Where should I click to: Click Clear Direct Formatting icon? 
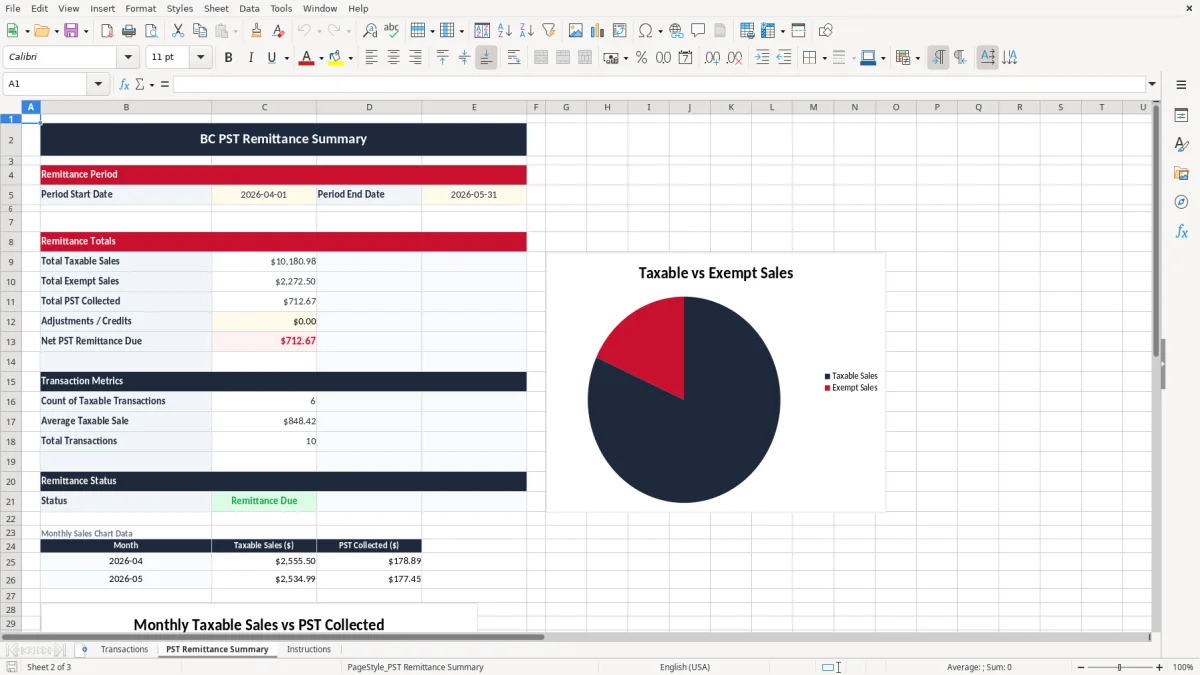click(x=279, y=31)
